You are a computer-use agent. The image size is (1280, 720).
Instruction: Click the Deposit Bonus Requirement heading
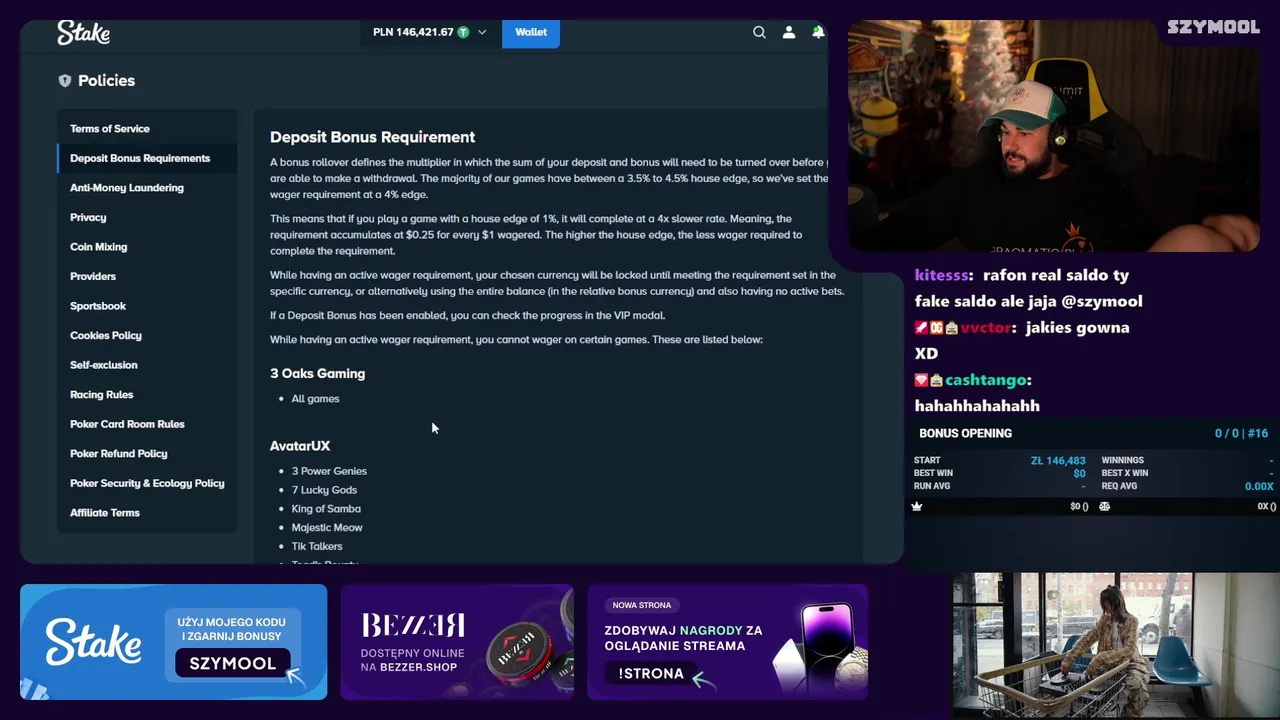(372, 137)
